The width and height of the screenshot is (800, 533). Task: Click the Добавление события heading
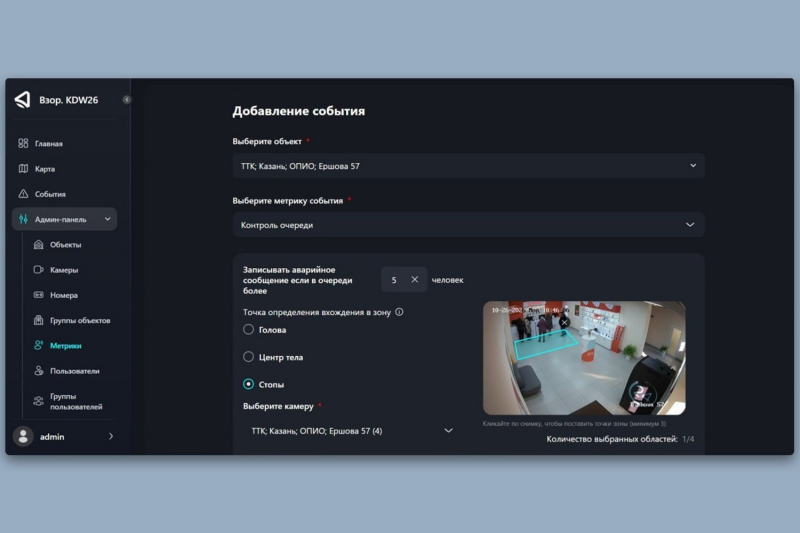298,111
